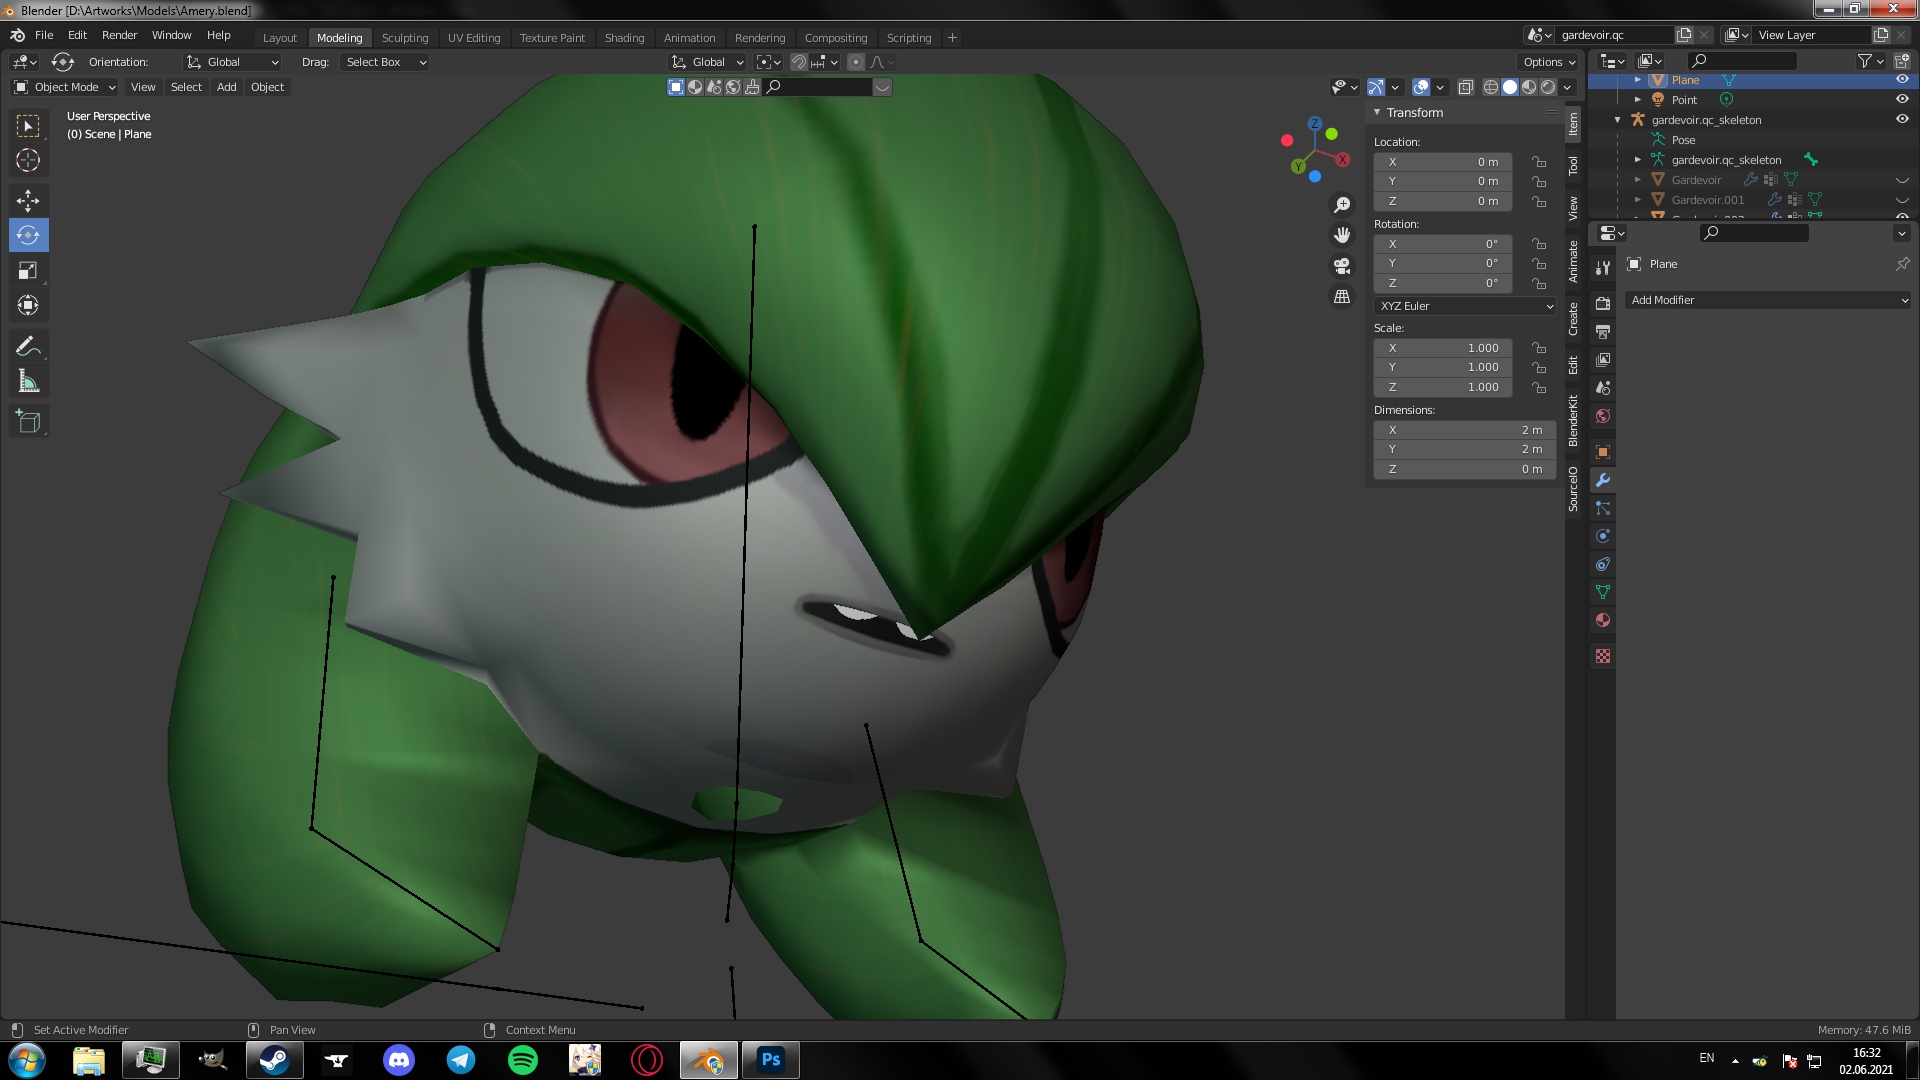1920x1080 pixels.
Task: Open the Options dropdown in header
Action: click(x=1549, y=62)
